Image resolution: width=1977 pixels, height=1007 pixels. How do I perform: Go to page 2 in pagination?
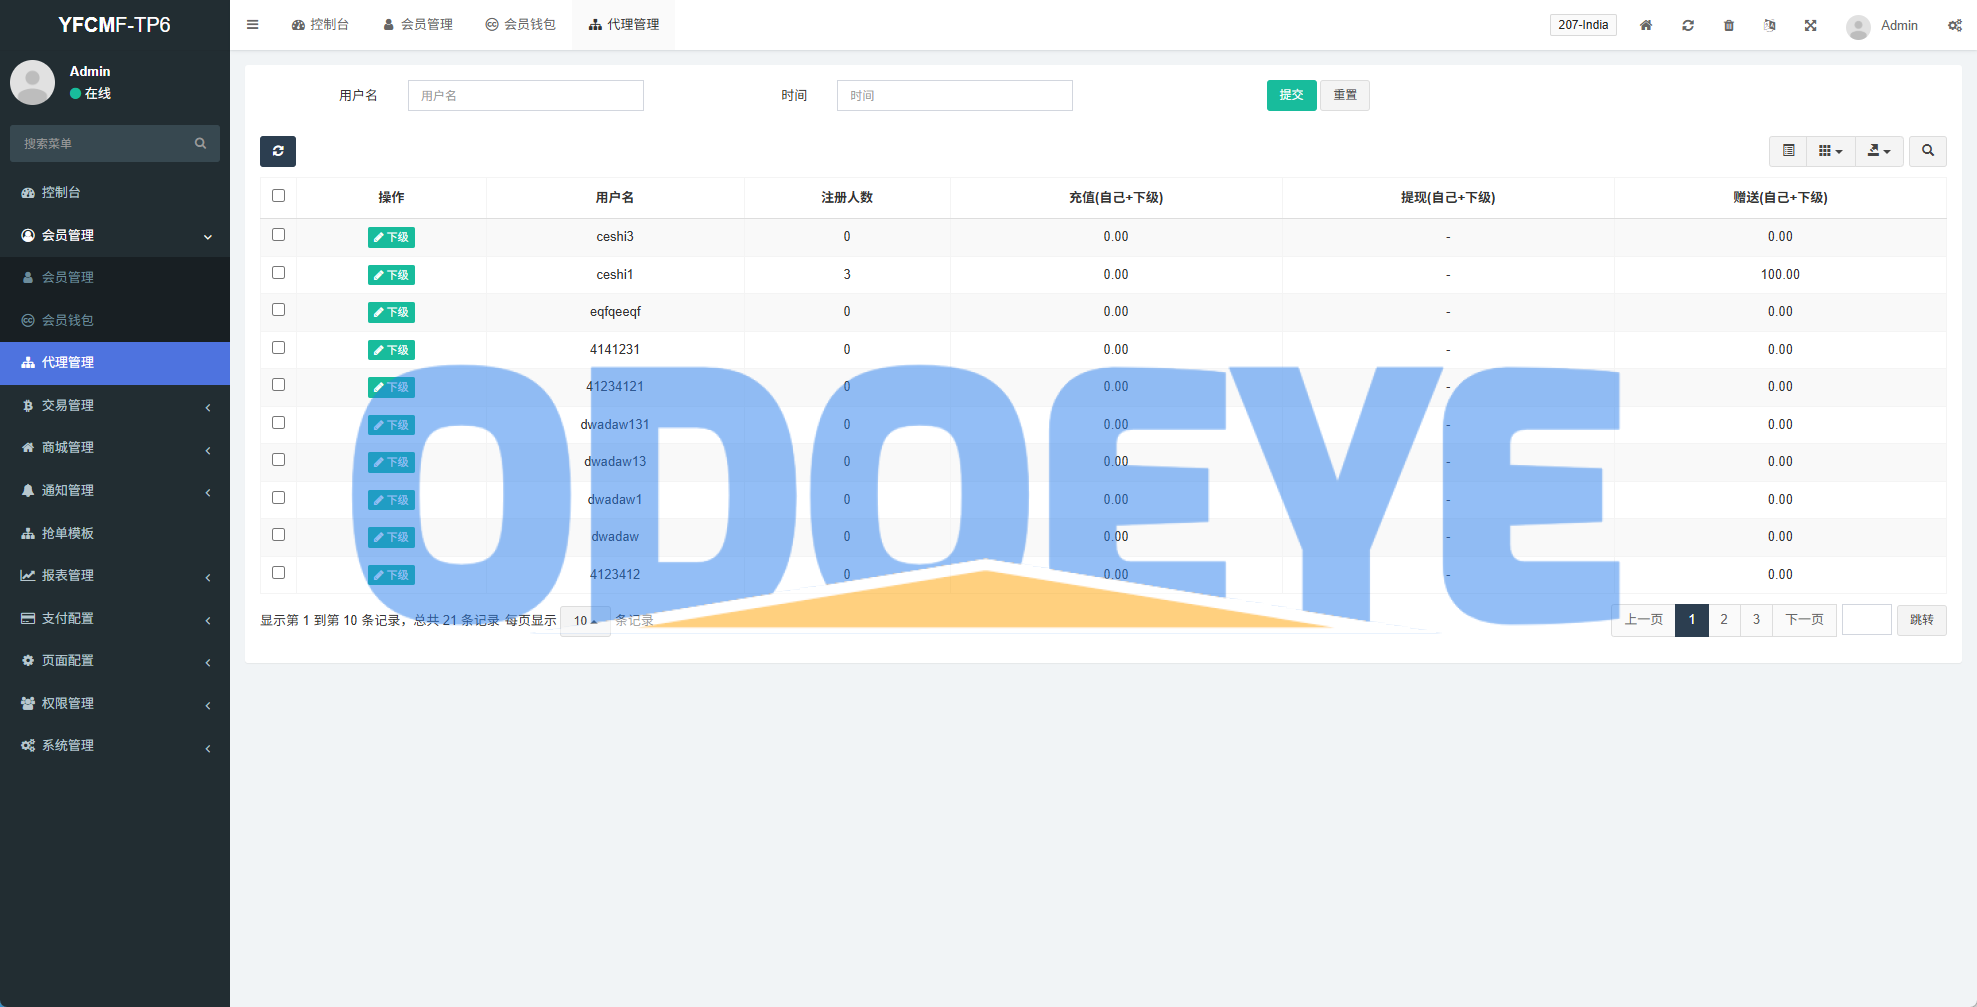(x=1724, y=620)
